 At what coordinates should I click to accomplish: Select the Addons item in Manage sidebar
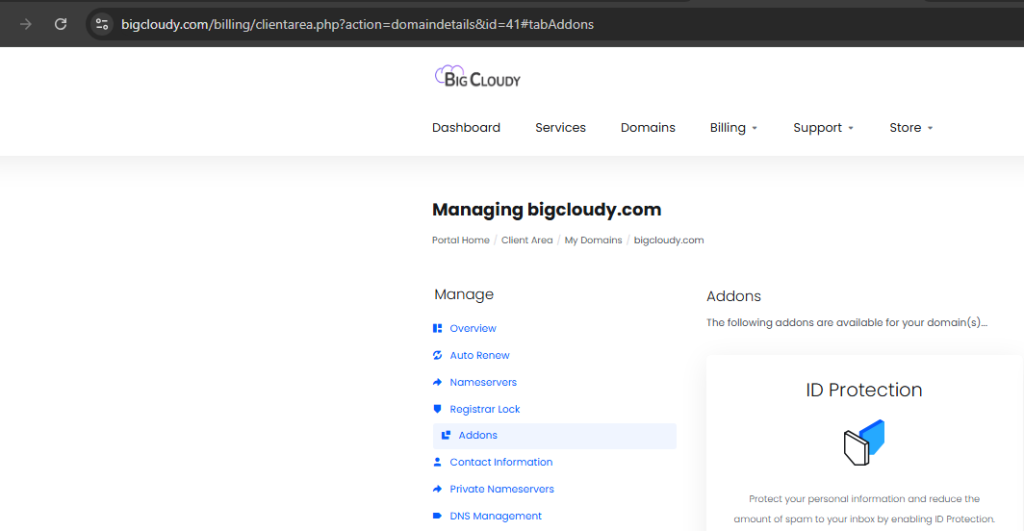click(477, 436)
